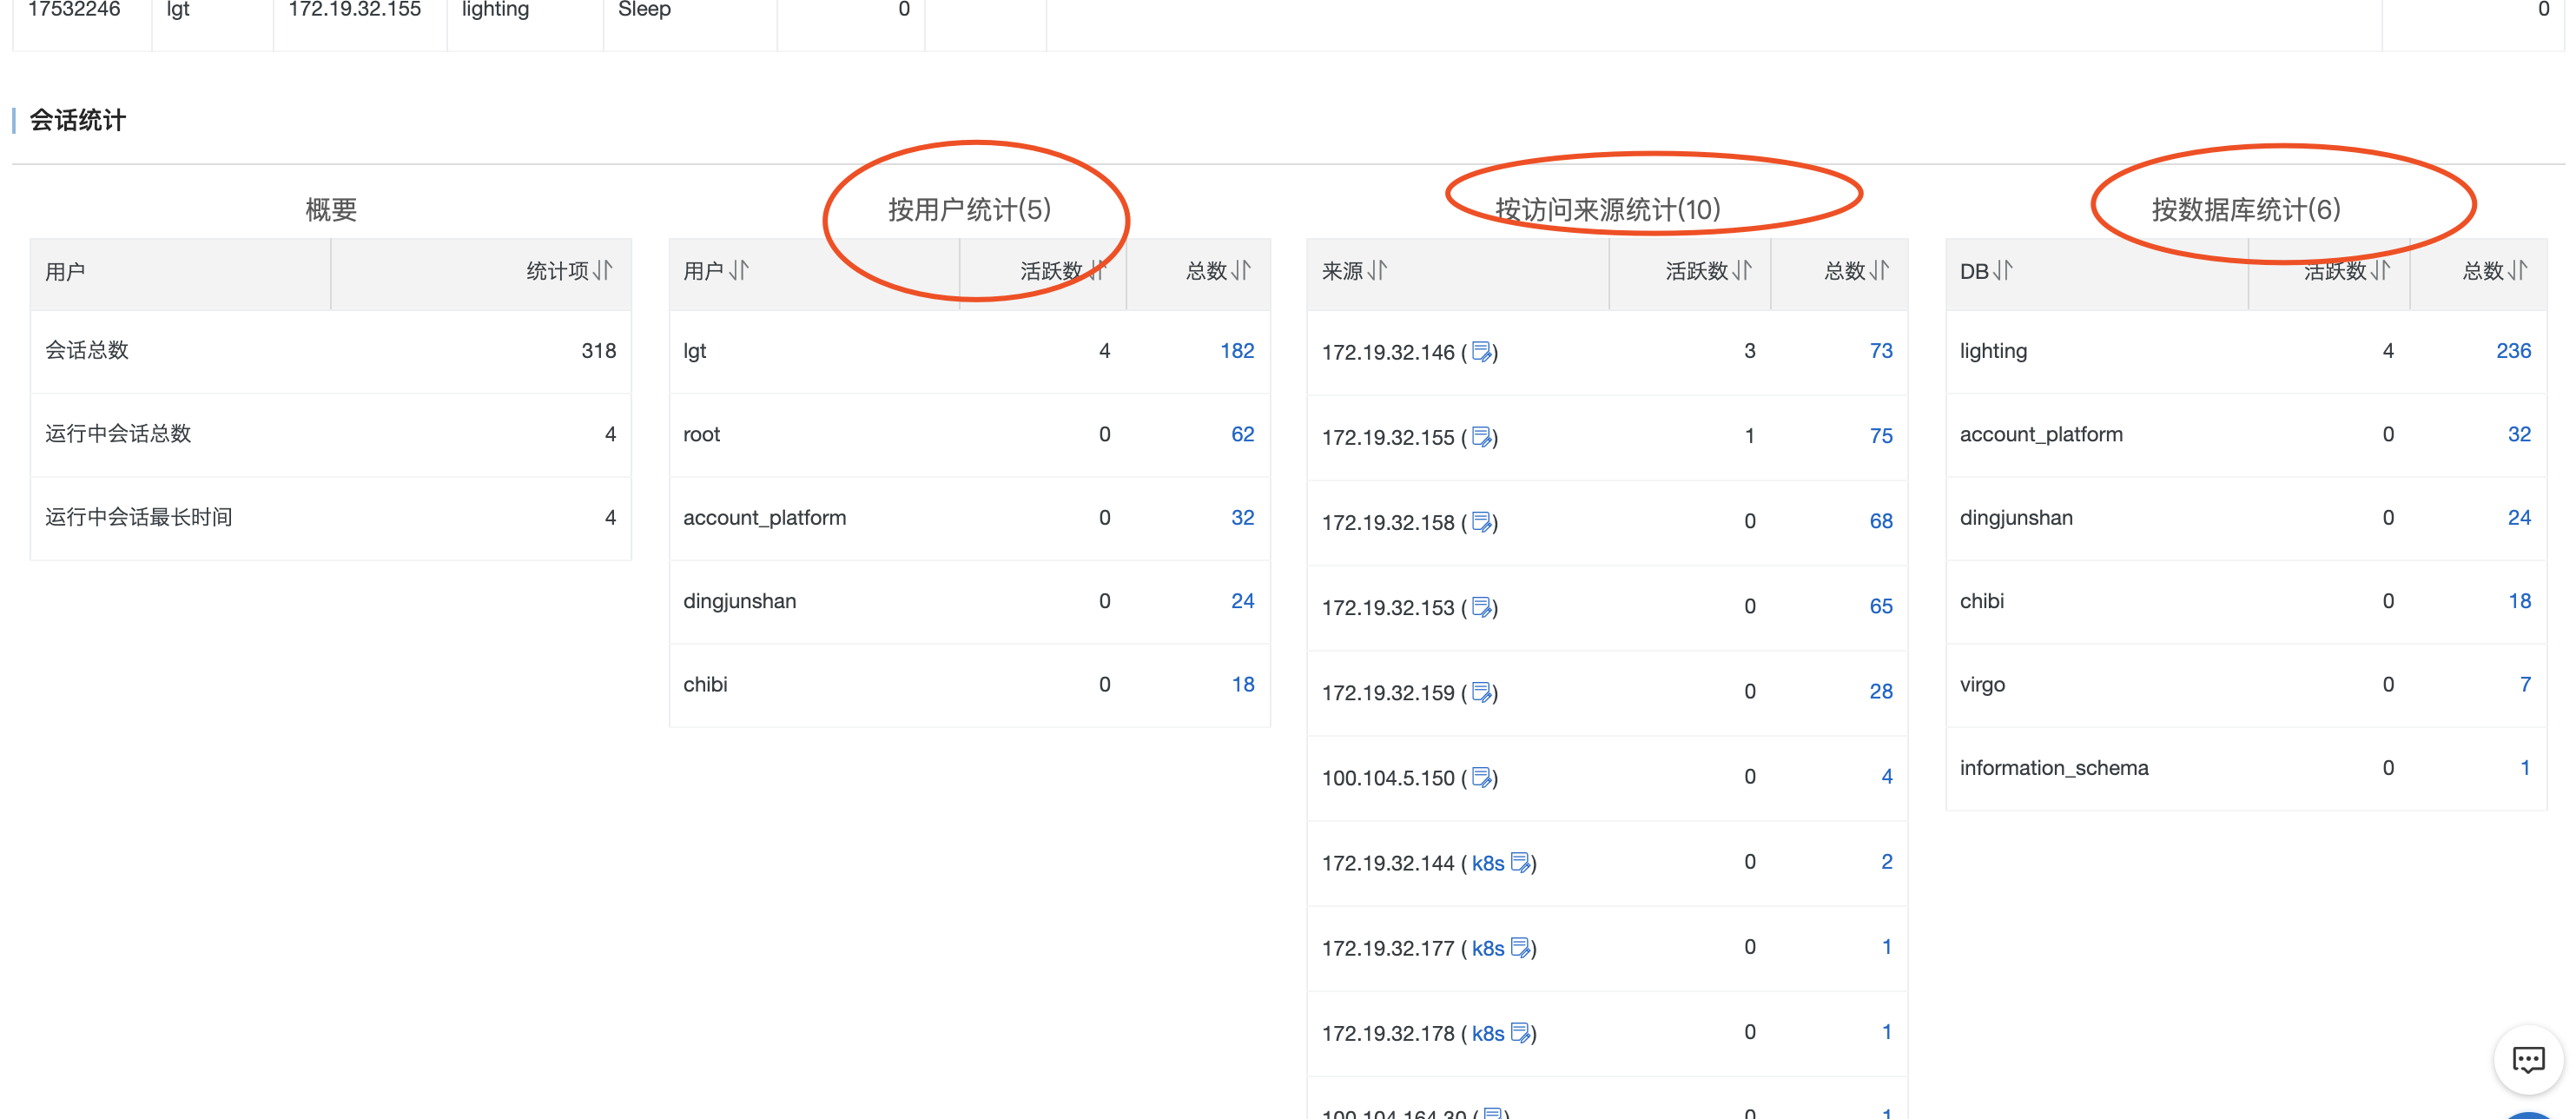The width and height of the screenshot is (2576, 1119).
Task: Open total 4 for source 100.104.5.150
Action: click(x=1887, y=776)
